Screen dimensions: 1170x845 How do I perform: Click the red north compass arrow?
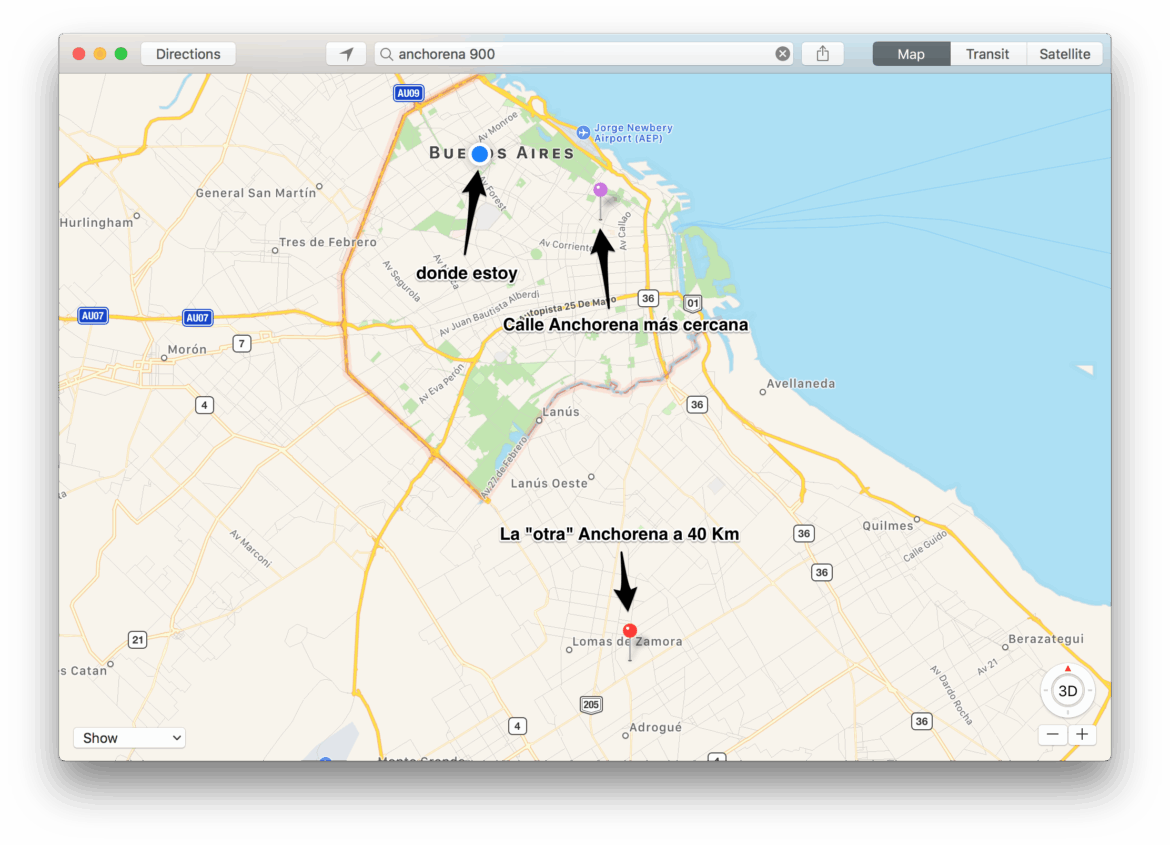[1067, 668]
